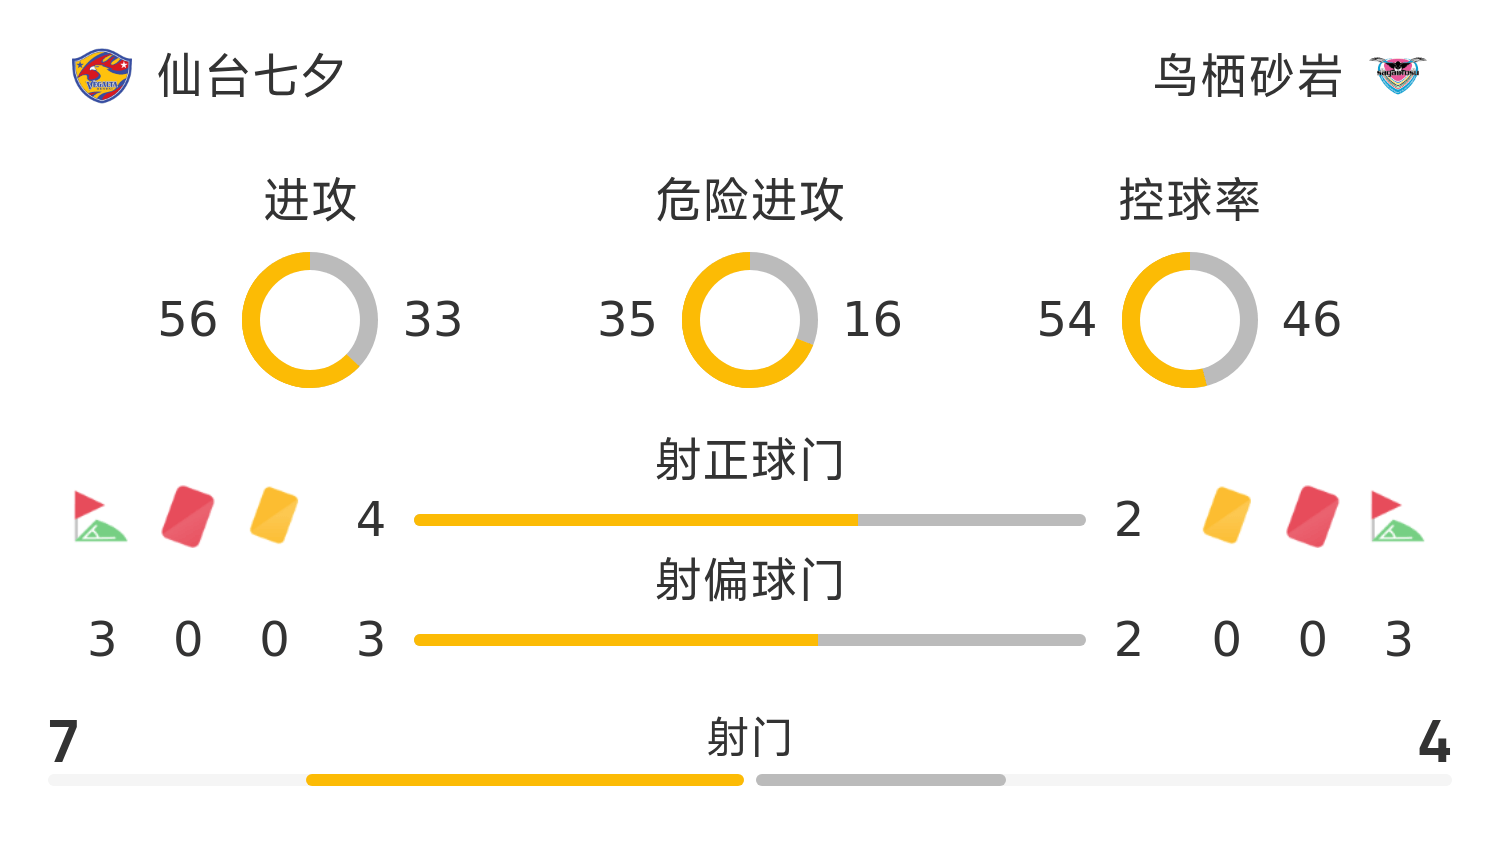Image resolution: width=1500 pixels, height=866 pixels.
Task: Select the 鸟栖砂岩 team name
Action: point(1247,76)
